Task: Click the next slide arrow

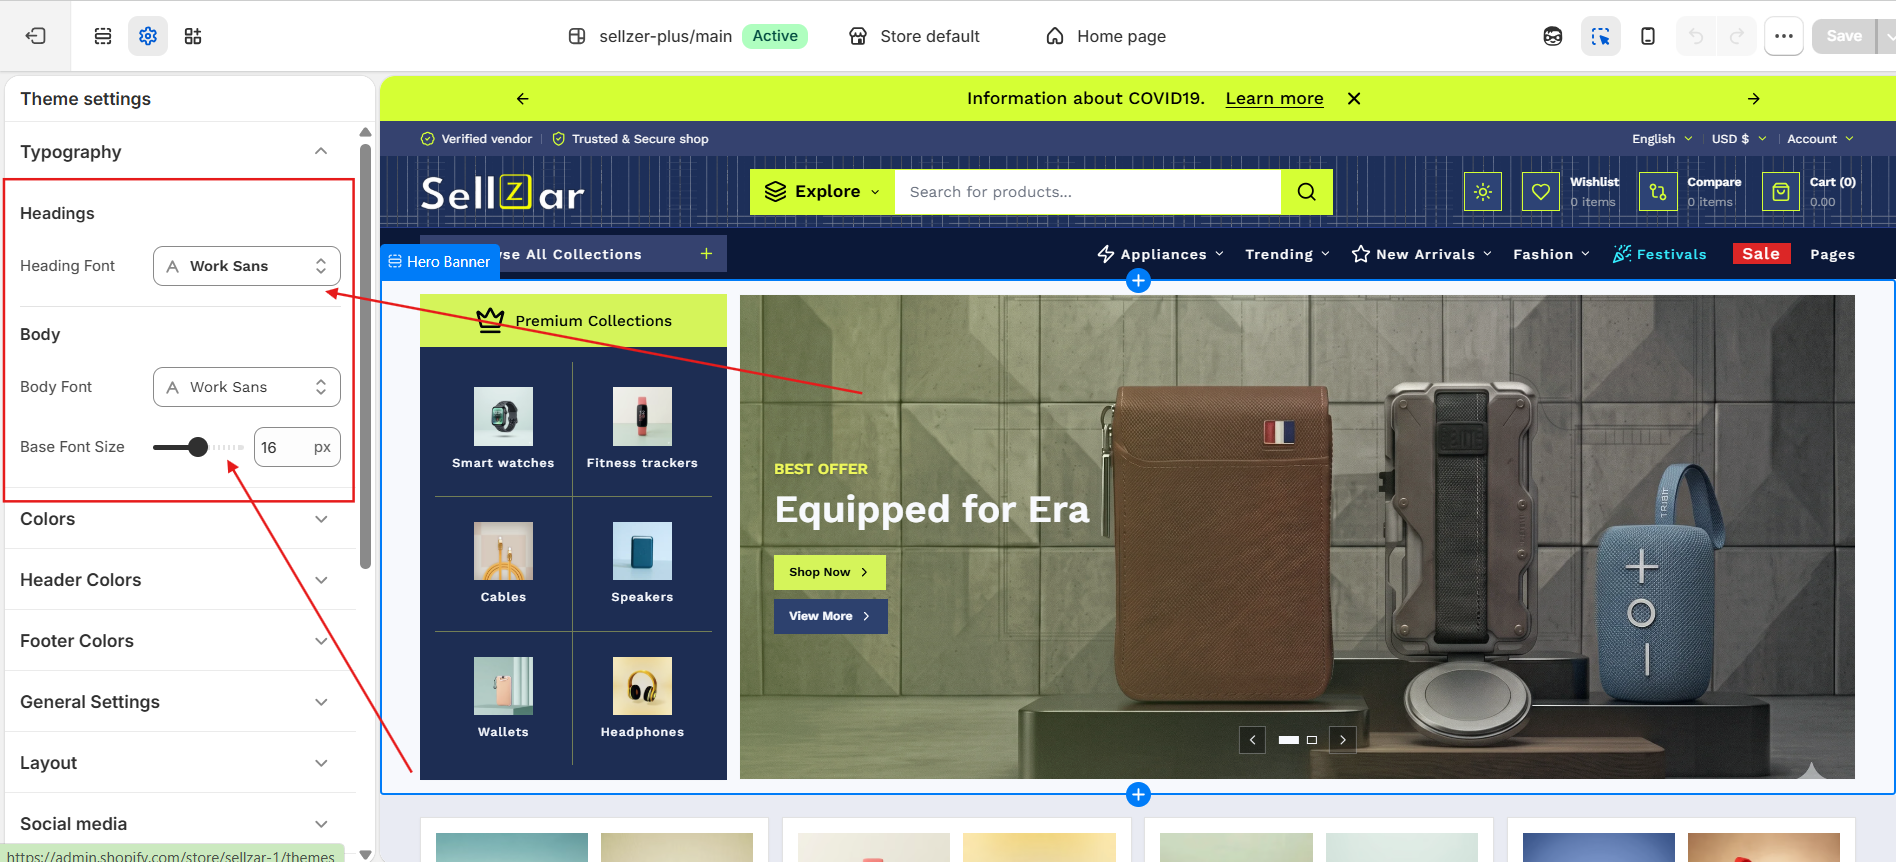Action: point(1343,740)
